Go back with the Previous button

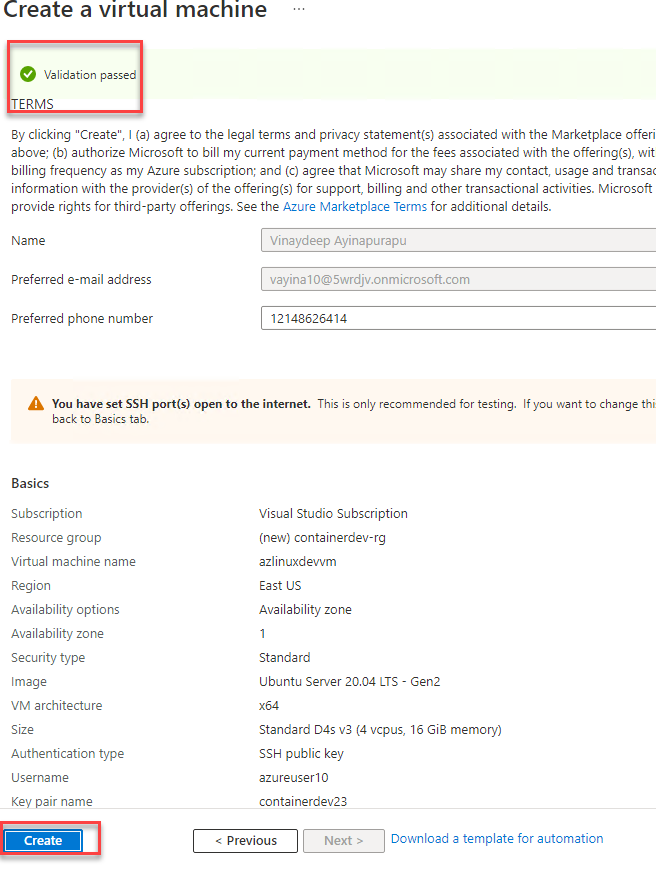pyautogui.click(x=245, y=840)
